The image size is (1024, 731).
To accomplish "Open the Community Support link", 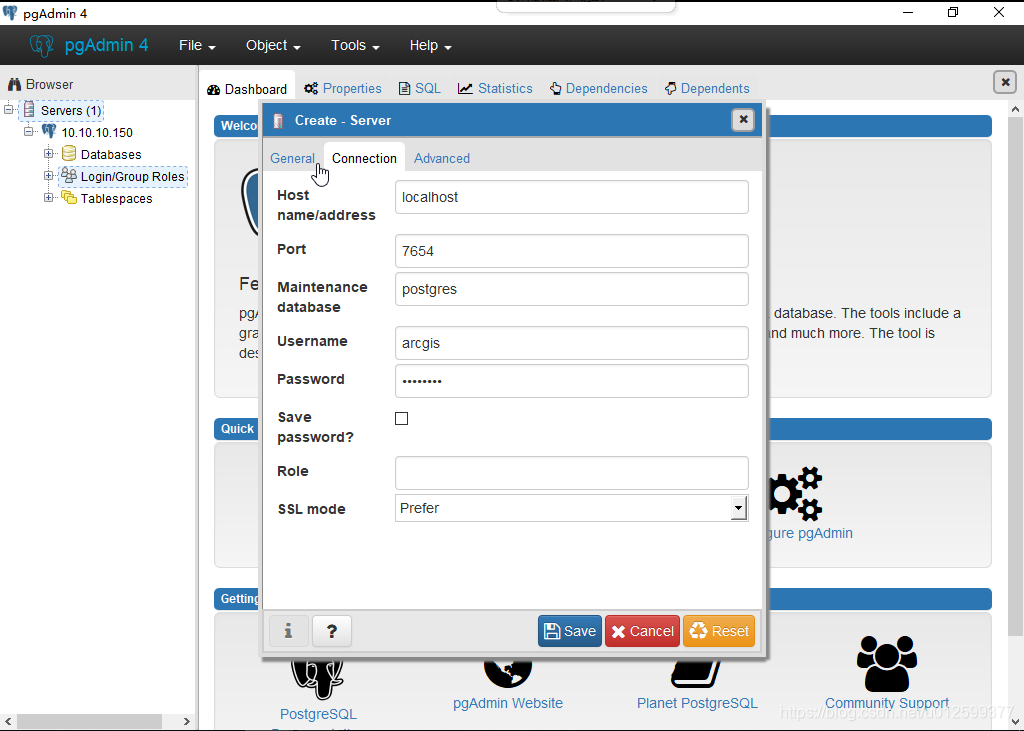I will (x=887, y=703).
